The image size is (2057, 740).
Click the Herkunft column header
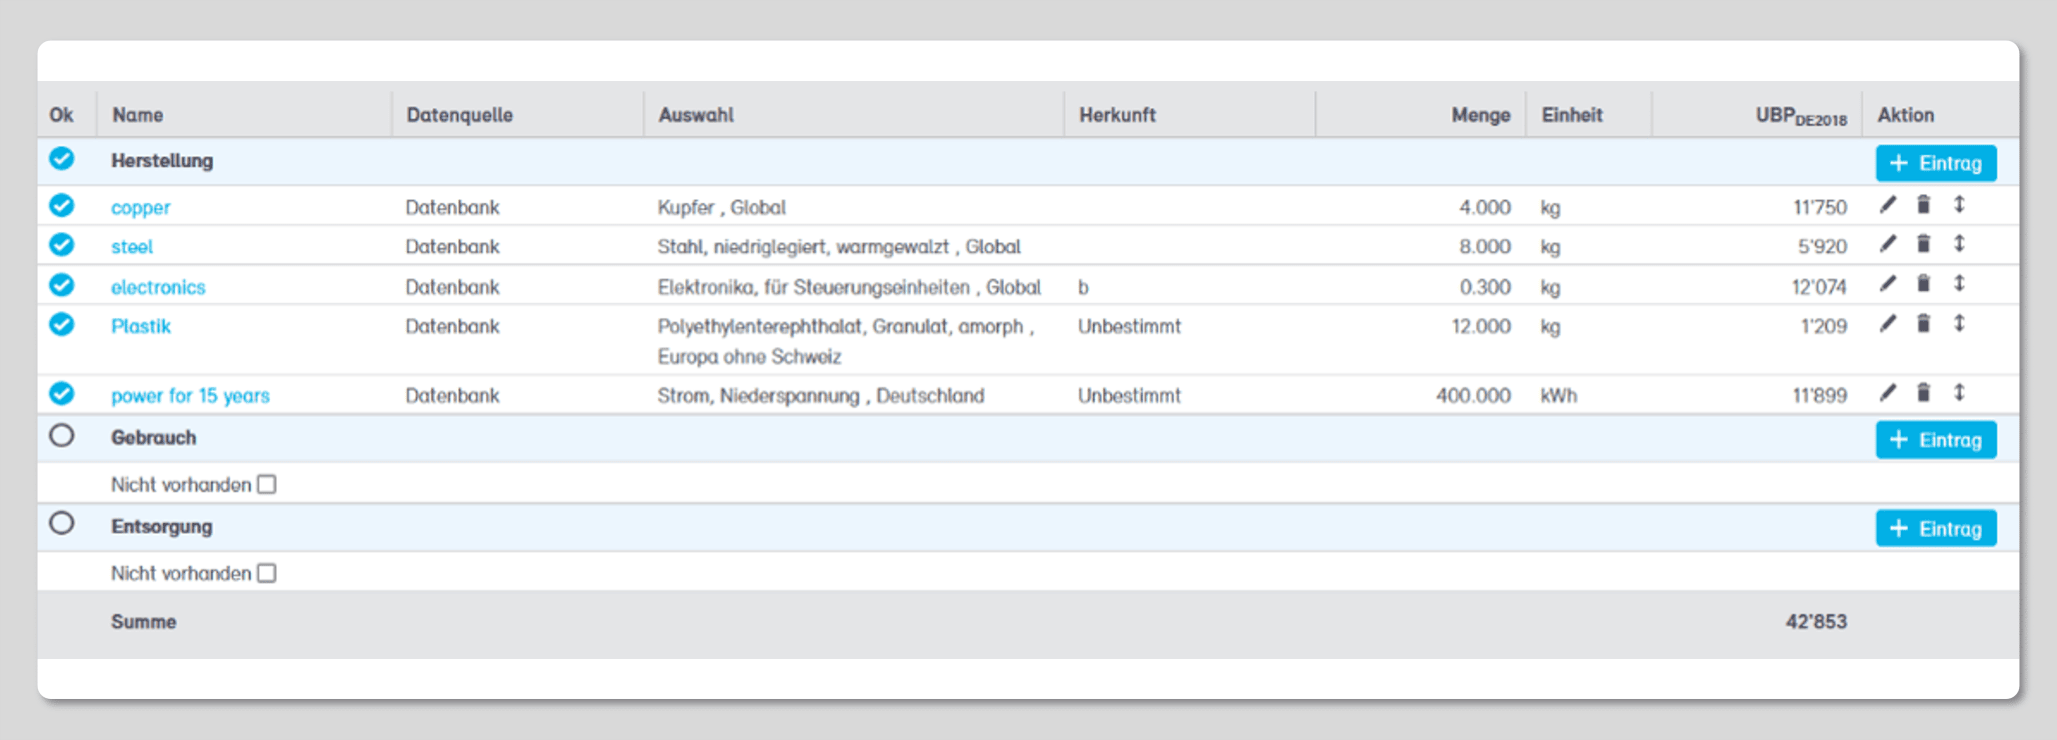[x=1117, y=115]
